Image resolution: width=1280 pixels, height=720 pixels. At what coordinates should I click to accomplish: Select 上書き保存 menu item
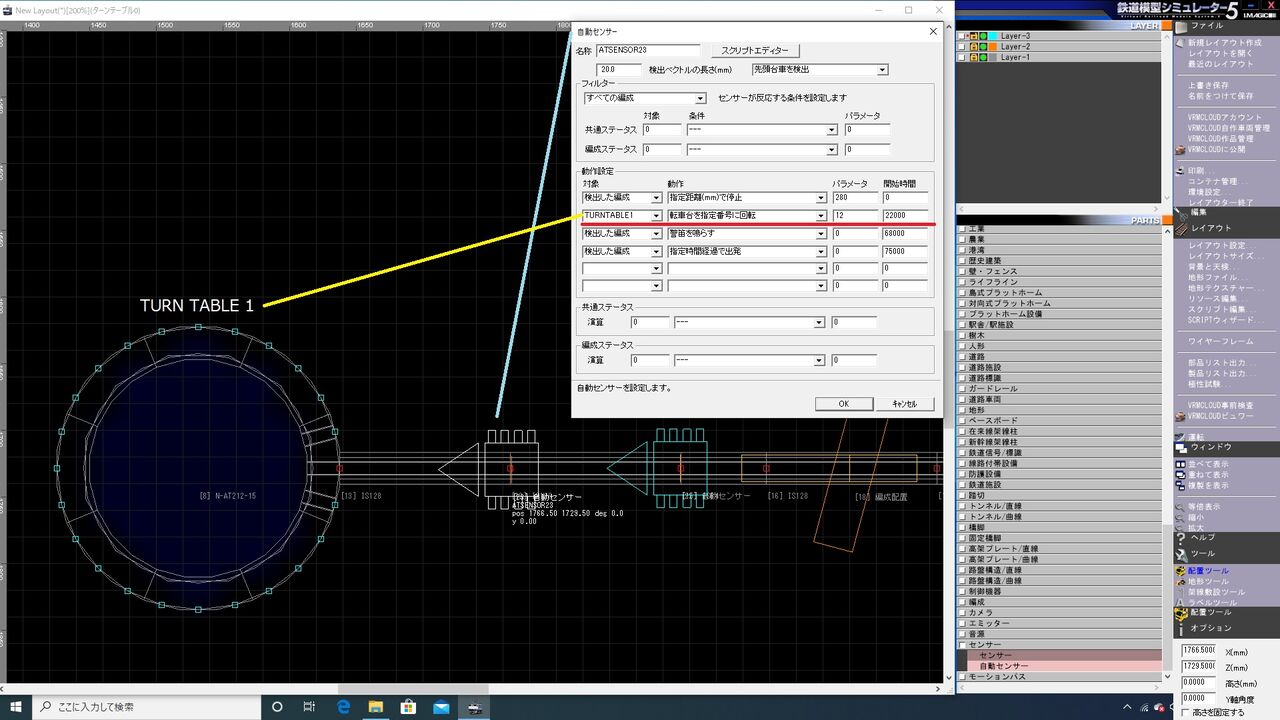click(x=1208, y=85)
